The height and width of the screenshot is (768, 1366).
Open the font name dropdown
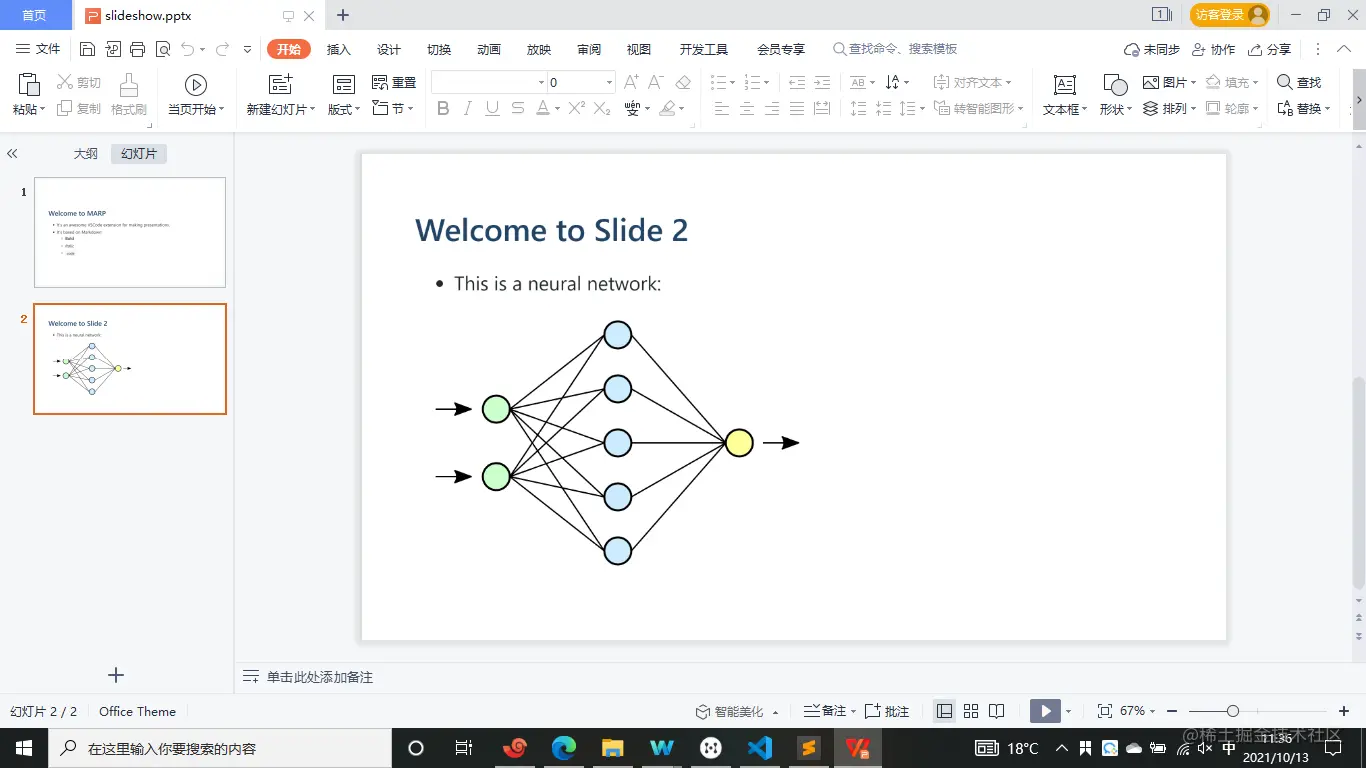click(542, 82)
